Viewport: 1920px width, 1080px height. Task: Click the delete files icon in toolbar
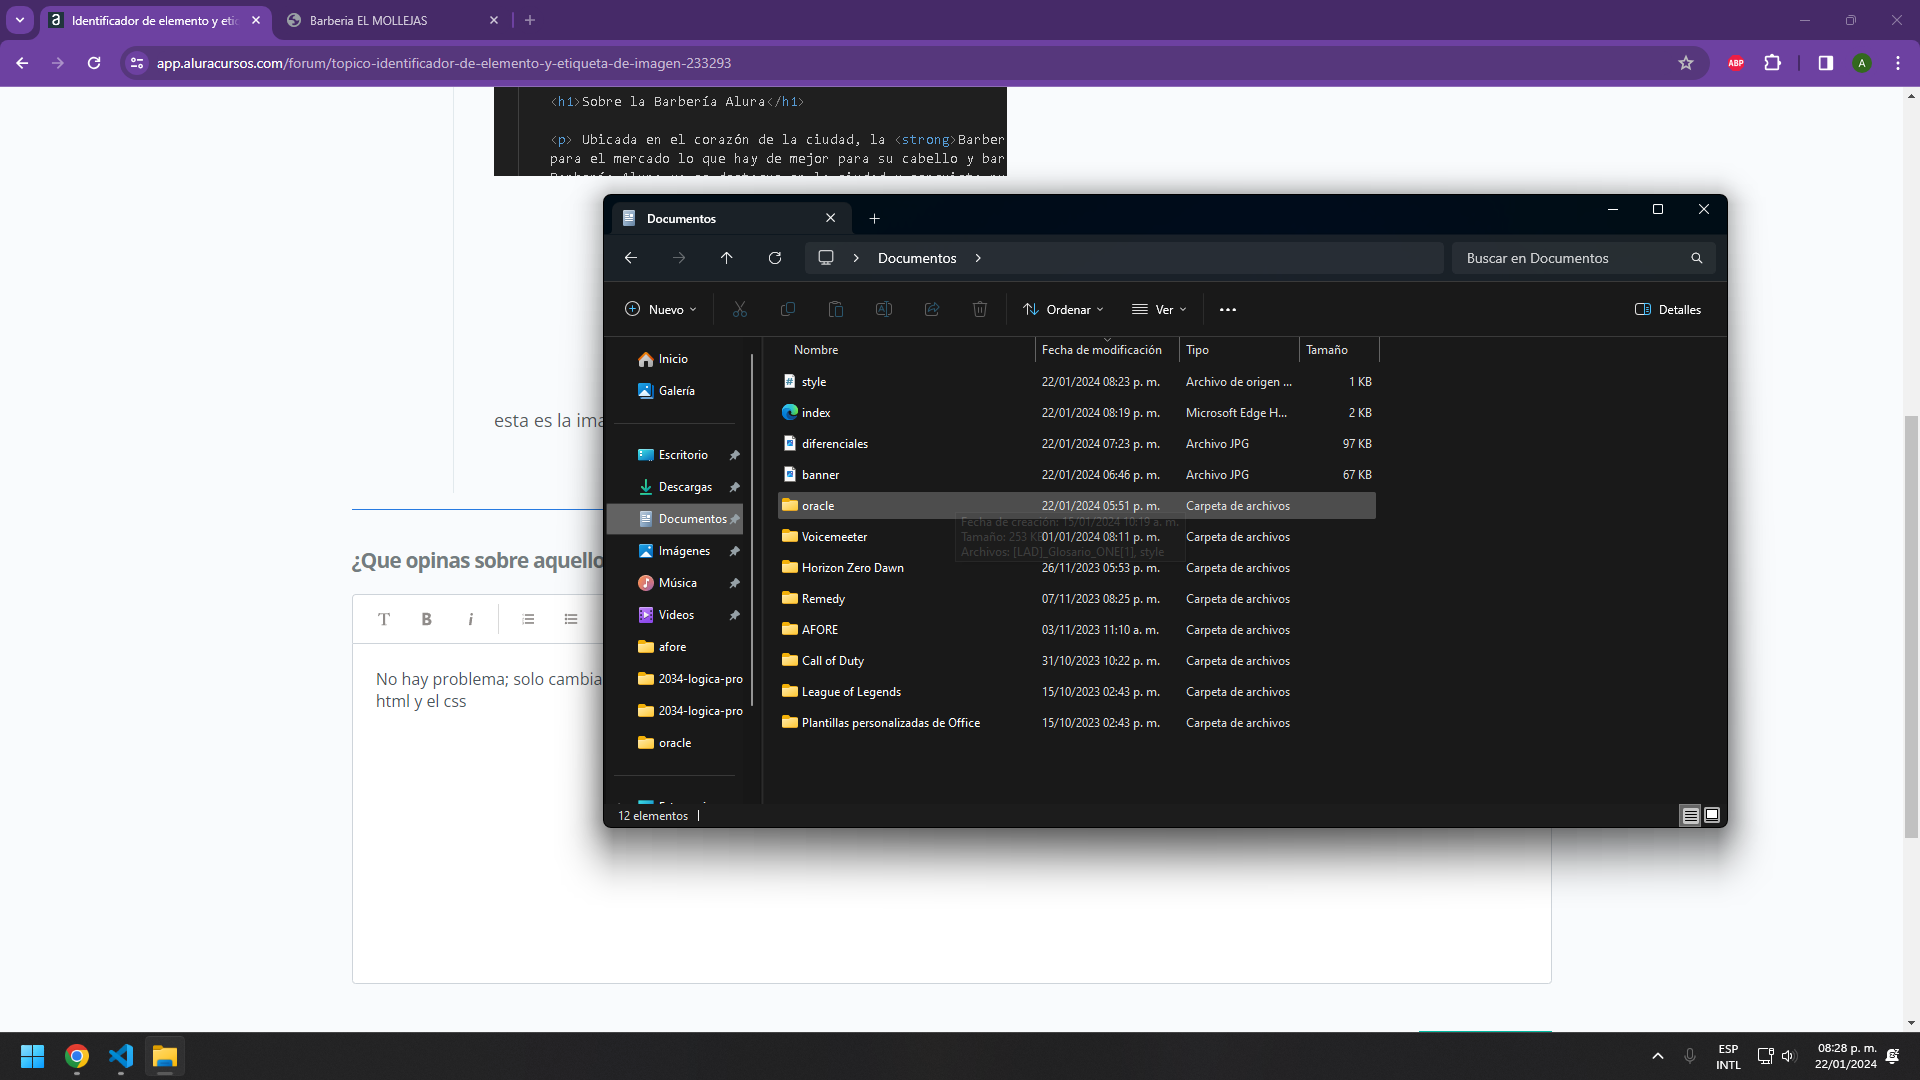coord(980,309)
